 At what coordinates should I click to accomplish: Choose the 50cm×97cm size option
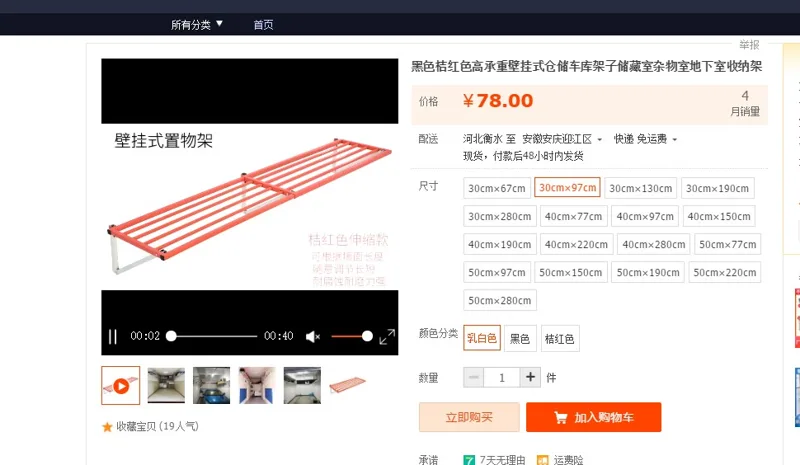[x=497, y=272]
